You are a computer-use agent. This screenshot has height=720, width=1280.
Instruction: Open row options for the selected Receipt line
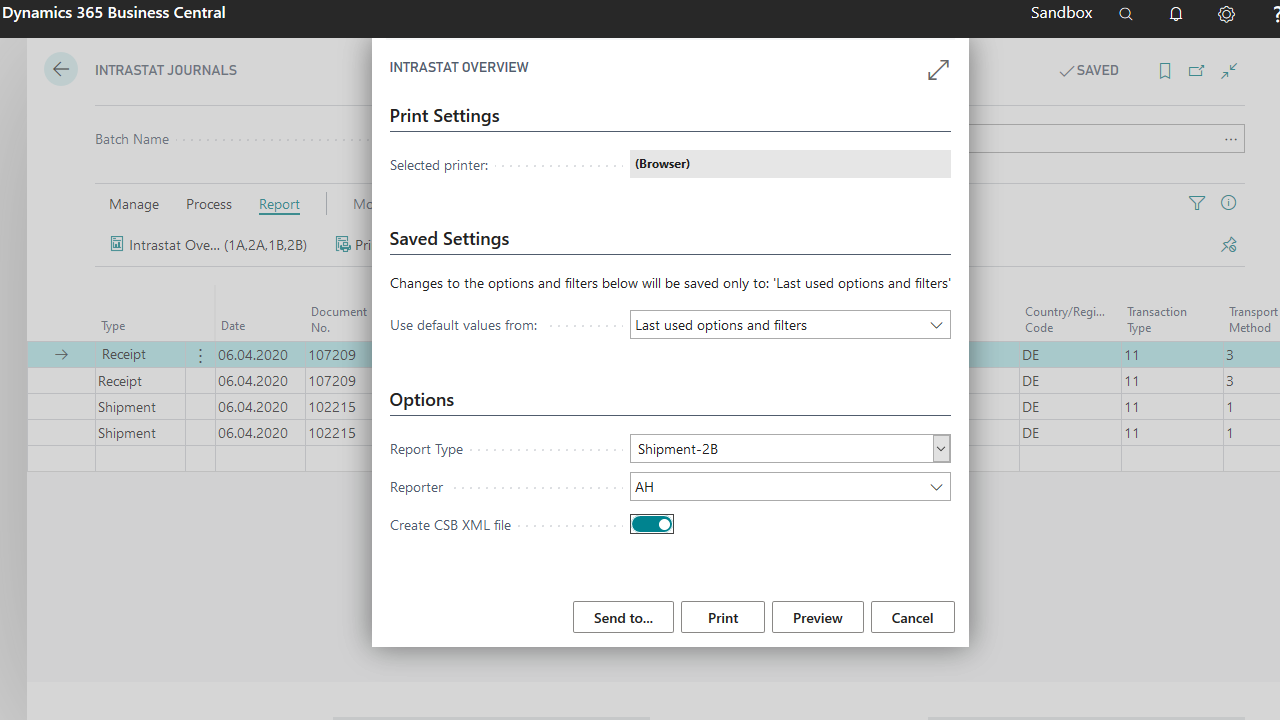tap(200, 355)
